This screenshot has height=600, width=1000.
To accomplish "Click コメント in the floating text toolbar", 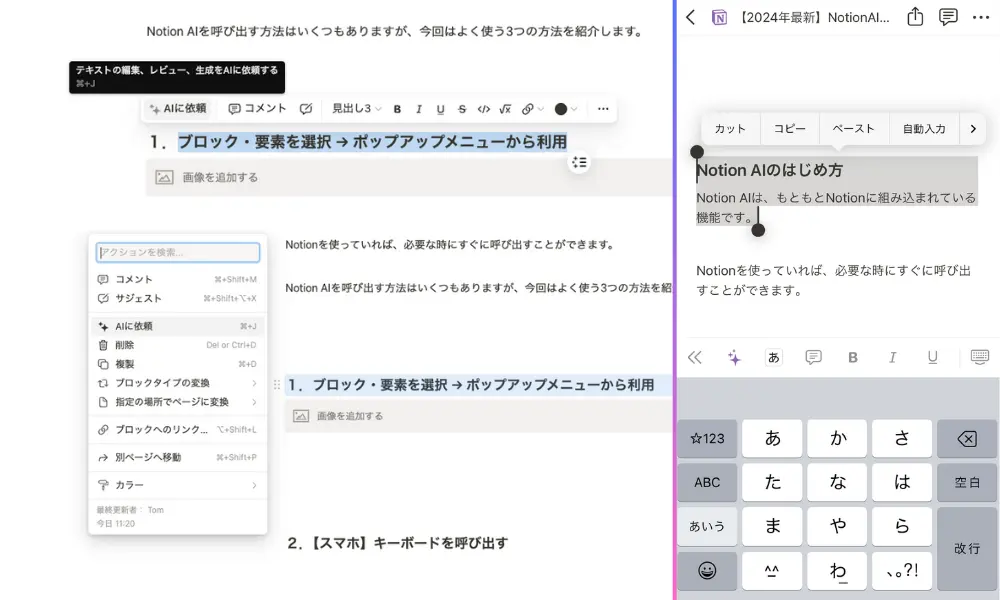I will click(258, 109).
